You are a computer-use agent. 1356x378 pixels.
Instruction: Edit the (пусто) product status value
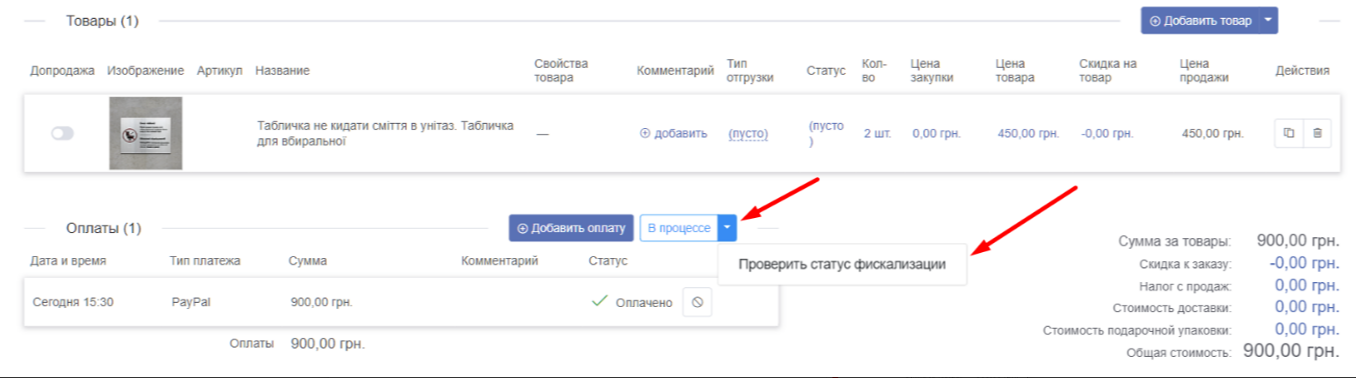click(826, 133)
